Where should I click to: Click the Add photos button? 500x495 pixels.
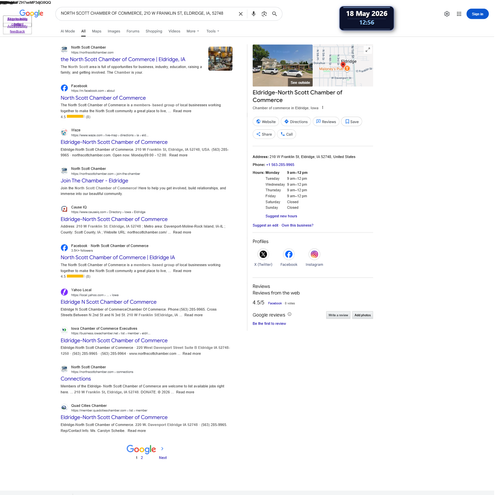point(363,315)
